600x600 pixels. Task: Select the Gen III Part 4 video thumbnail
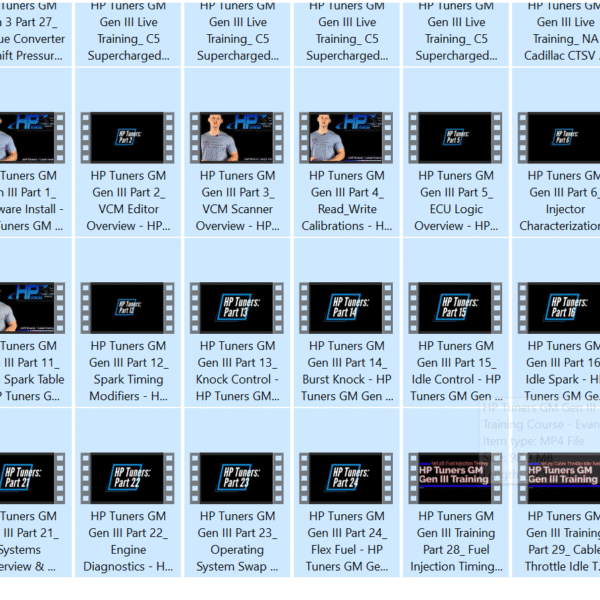pyautogui.click(x=346, y=138)
